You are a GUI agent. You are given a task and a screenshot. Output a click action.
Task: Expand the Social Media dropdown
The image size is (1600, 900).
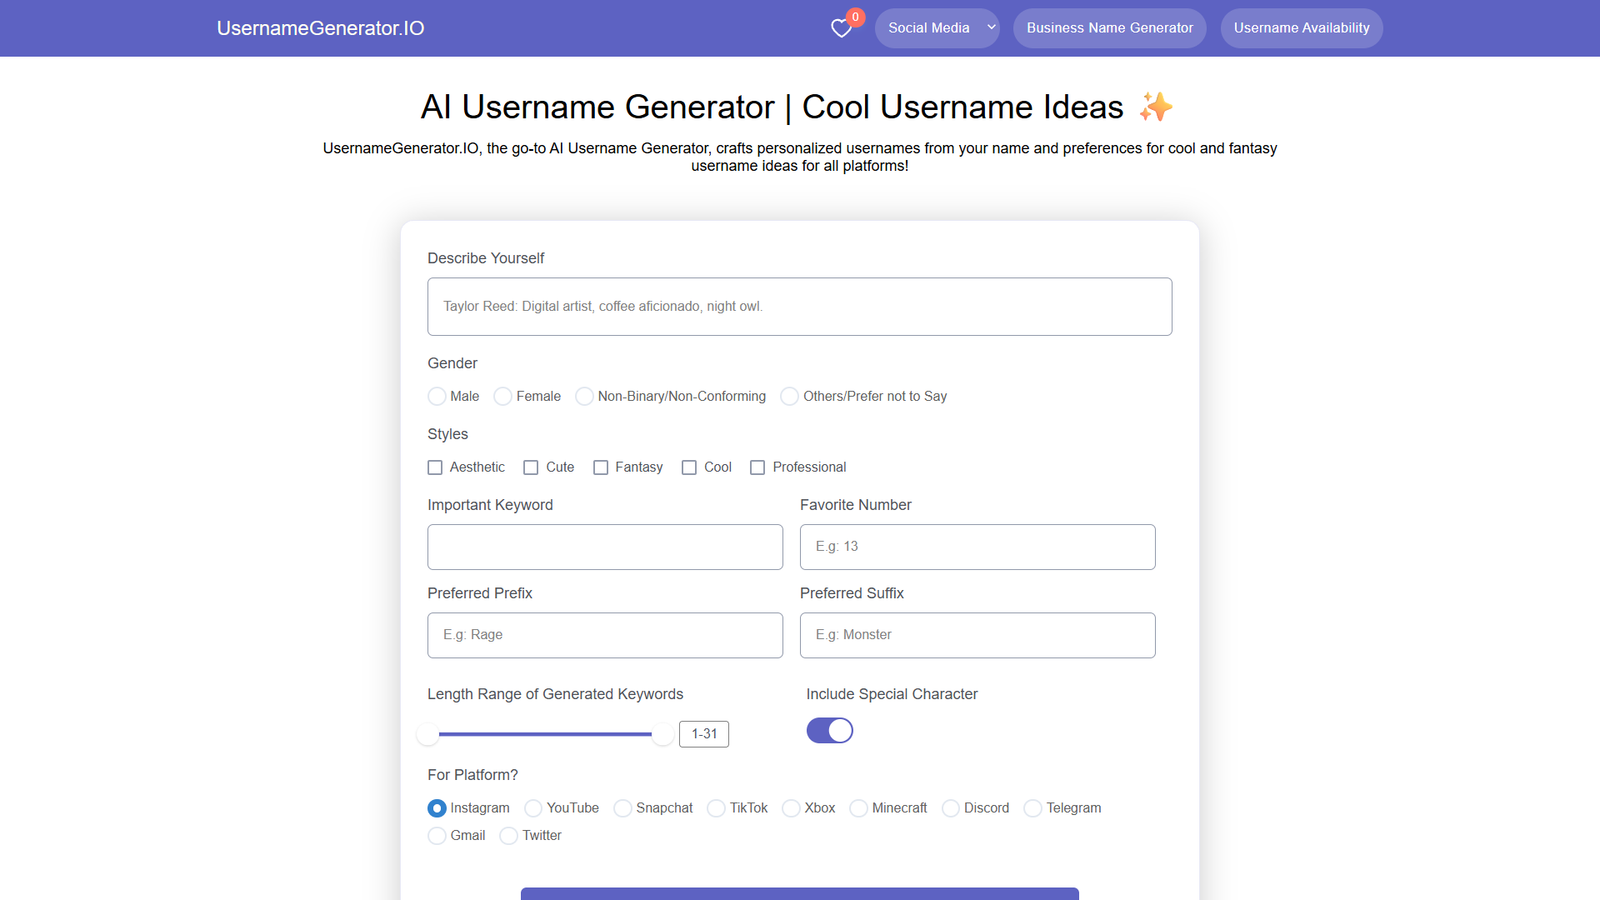[x=937, y=28]
